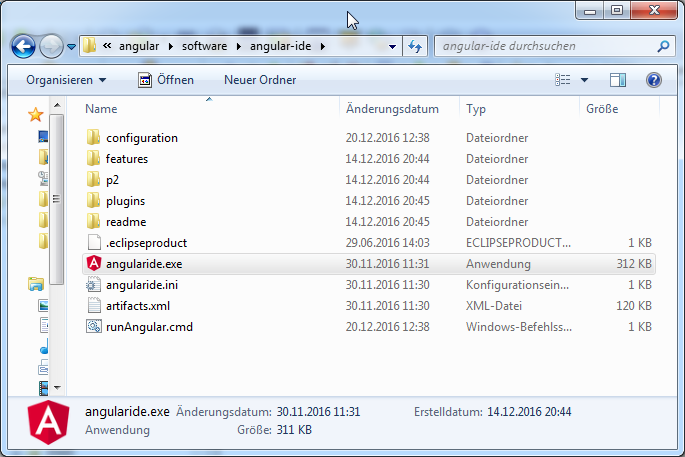
Task: Click the 120 KB size of artifacts.xml
Action: point(633,306)
